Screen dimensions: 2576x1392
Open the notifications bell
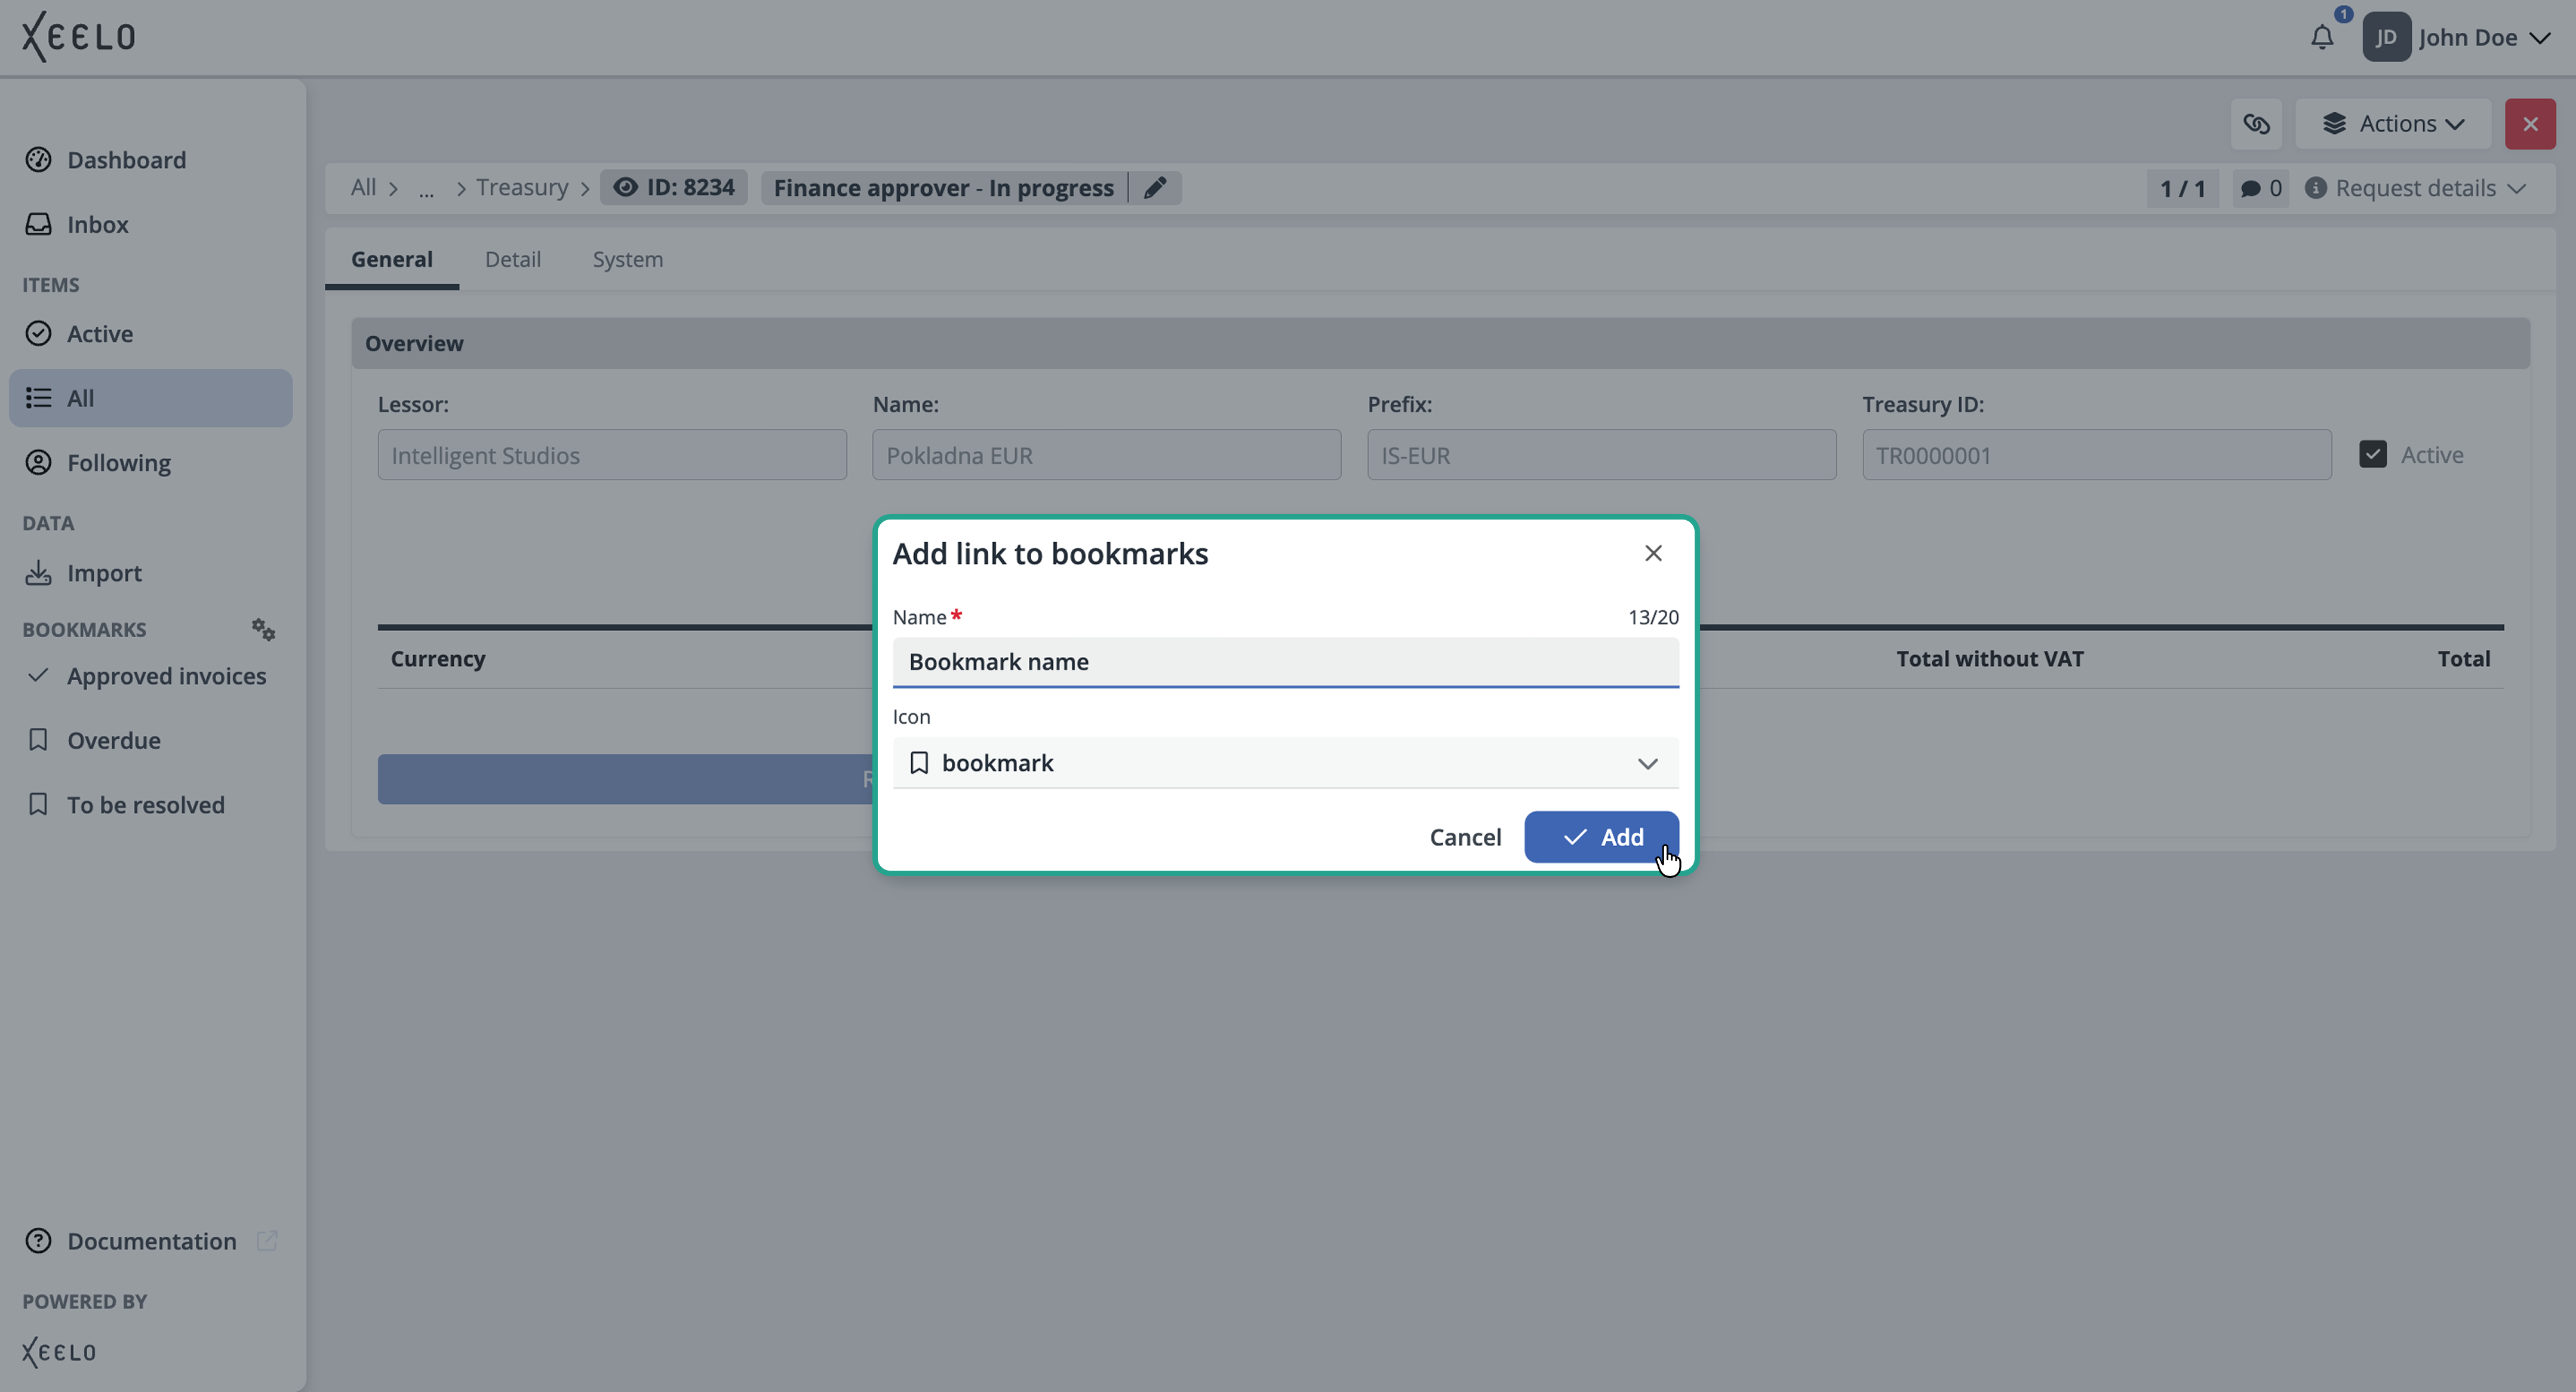click(x=2322, y=38)
